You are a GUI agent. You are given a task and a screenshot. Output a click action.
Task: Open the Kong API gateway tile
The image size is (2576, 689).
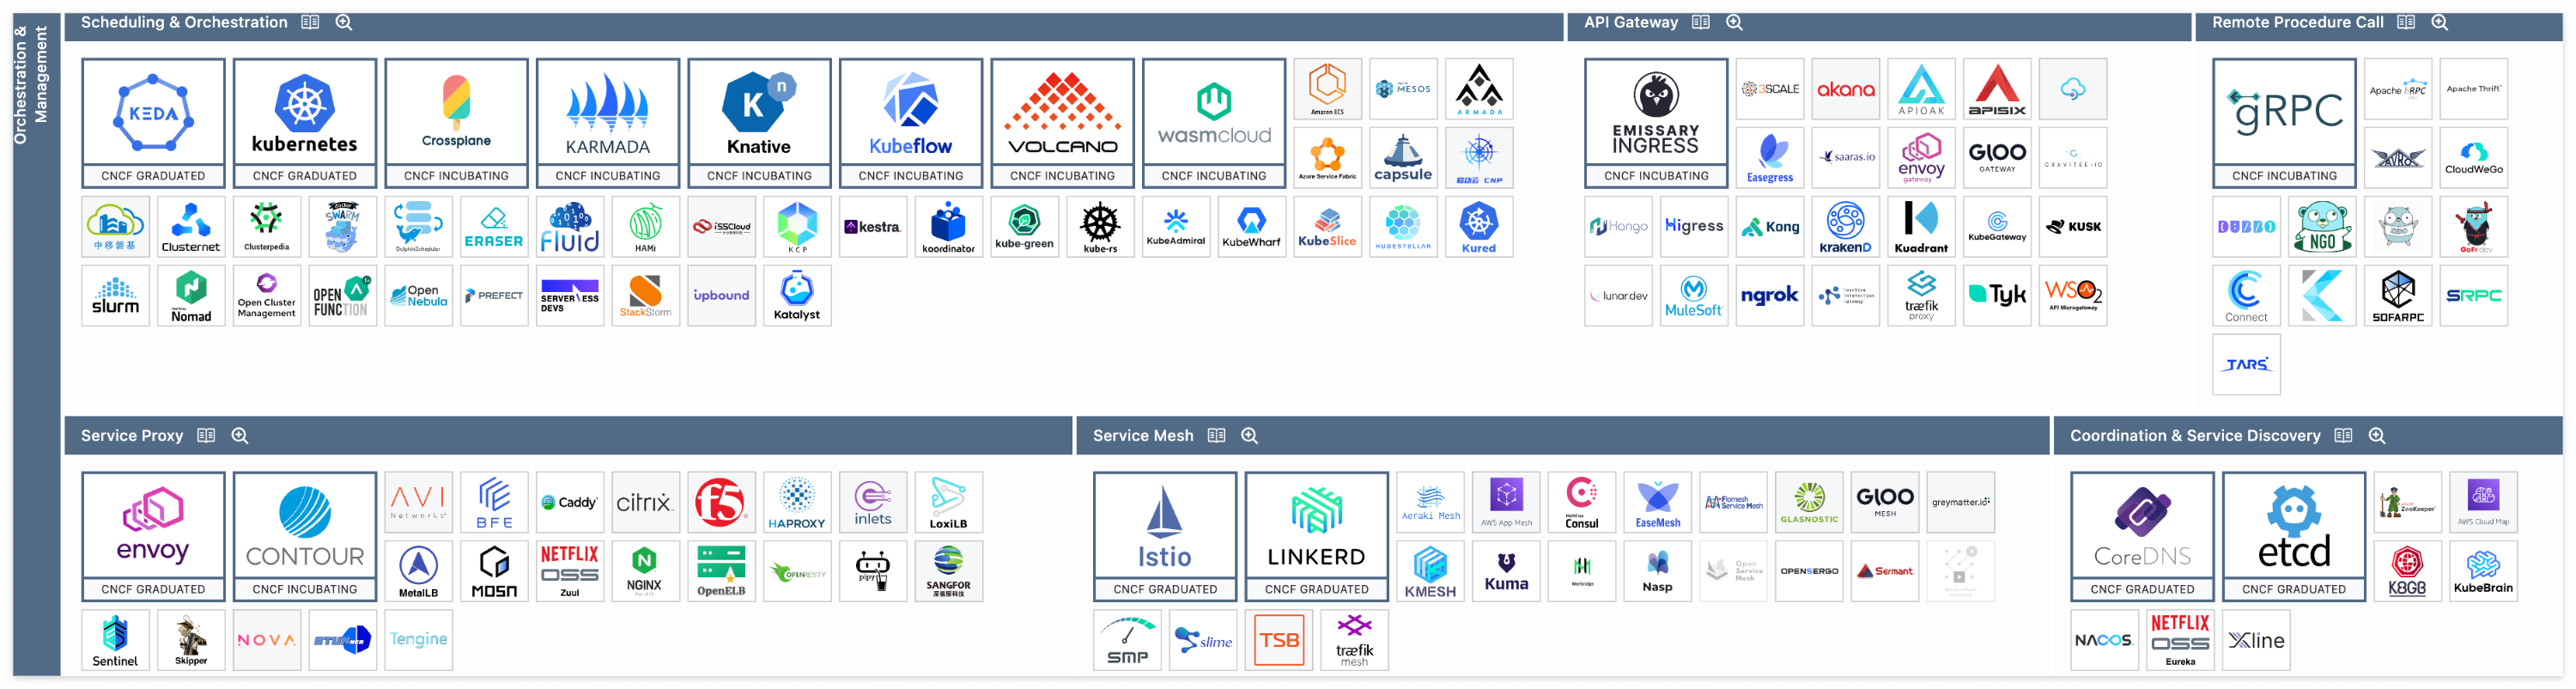coord(1770,227)
